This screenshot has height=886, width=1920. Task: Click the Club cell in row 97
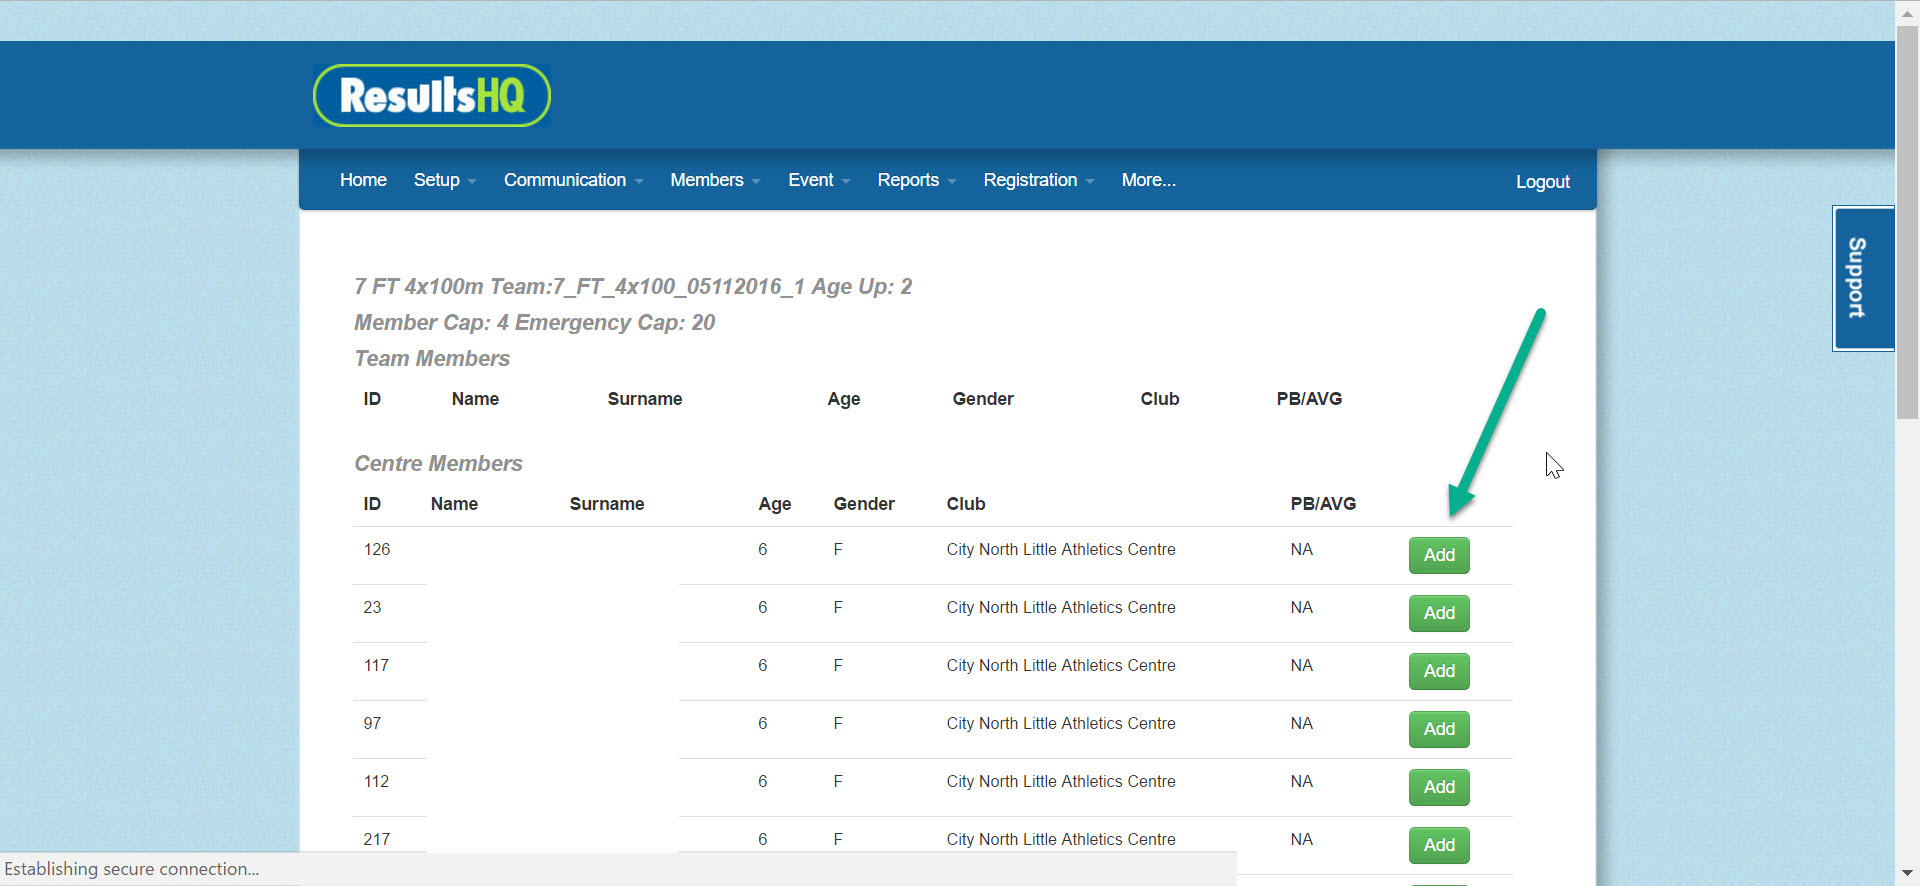[x=1061, y=724]
